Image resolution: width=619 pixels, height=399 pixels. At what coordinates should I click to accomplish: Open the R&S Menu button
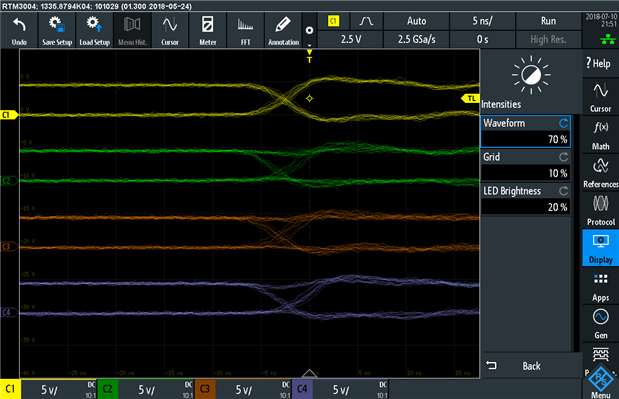pyautogui.click(x=600, y=381)
